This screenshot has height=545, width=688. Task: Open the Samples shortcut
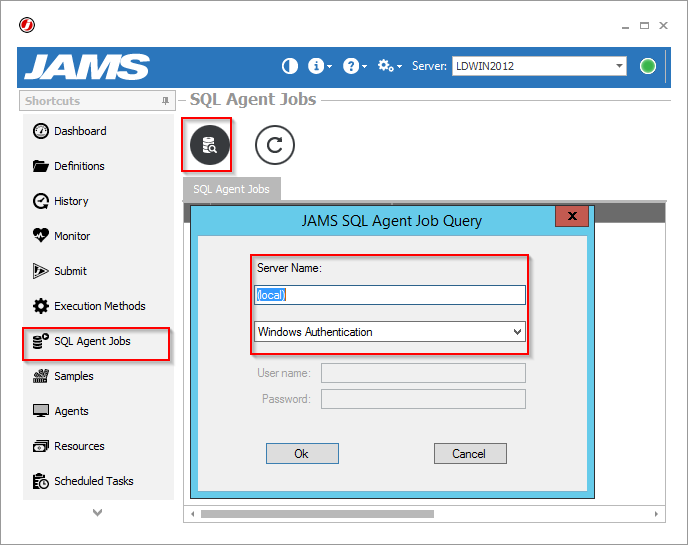(x=63, y=376)
